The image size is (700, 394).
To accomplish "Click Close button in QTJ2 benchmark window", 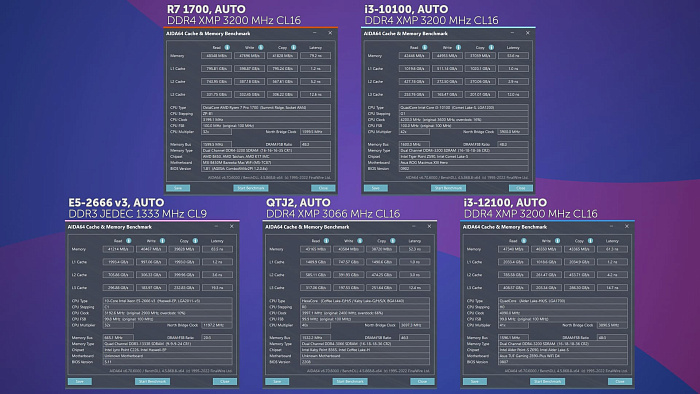I will [422, 382].
